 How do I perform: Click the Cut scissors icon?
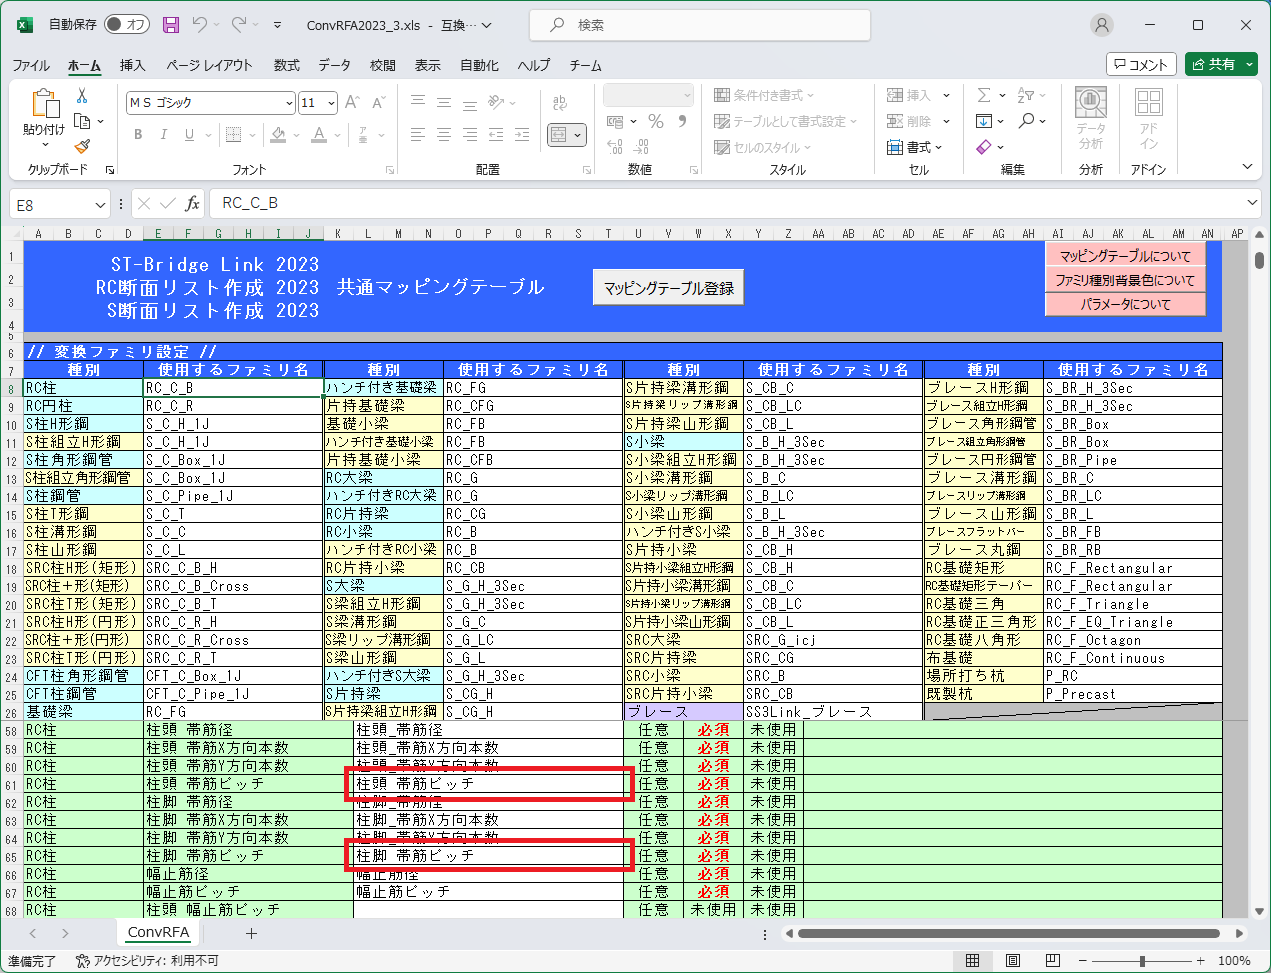(x=82, y=96)
